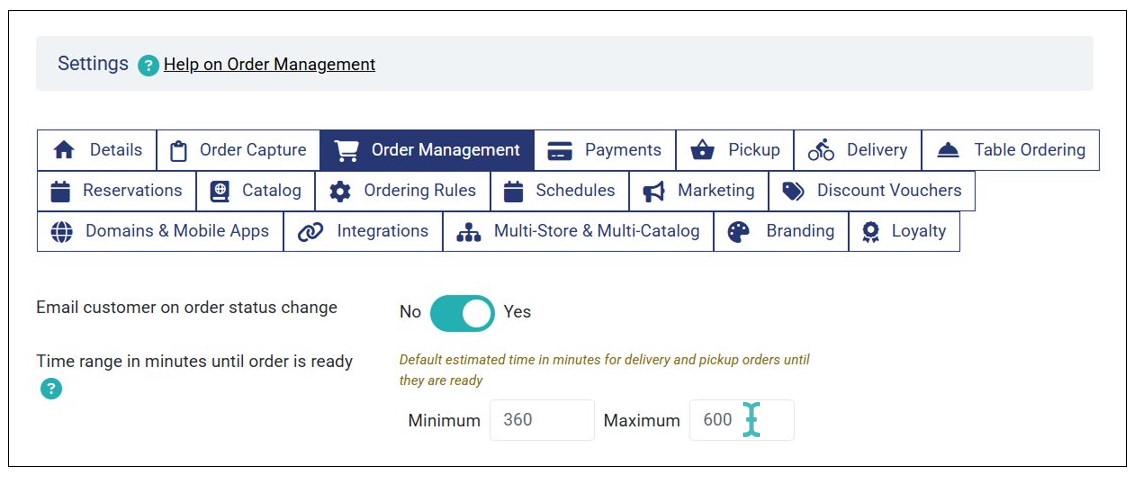Click the credit card icon on Payments
1135x477 pixels.
[x=560, y=151]
